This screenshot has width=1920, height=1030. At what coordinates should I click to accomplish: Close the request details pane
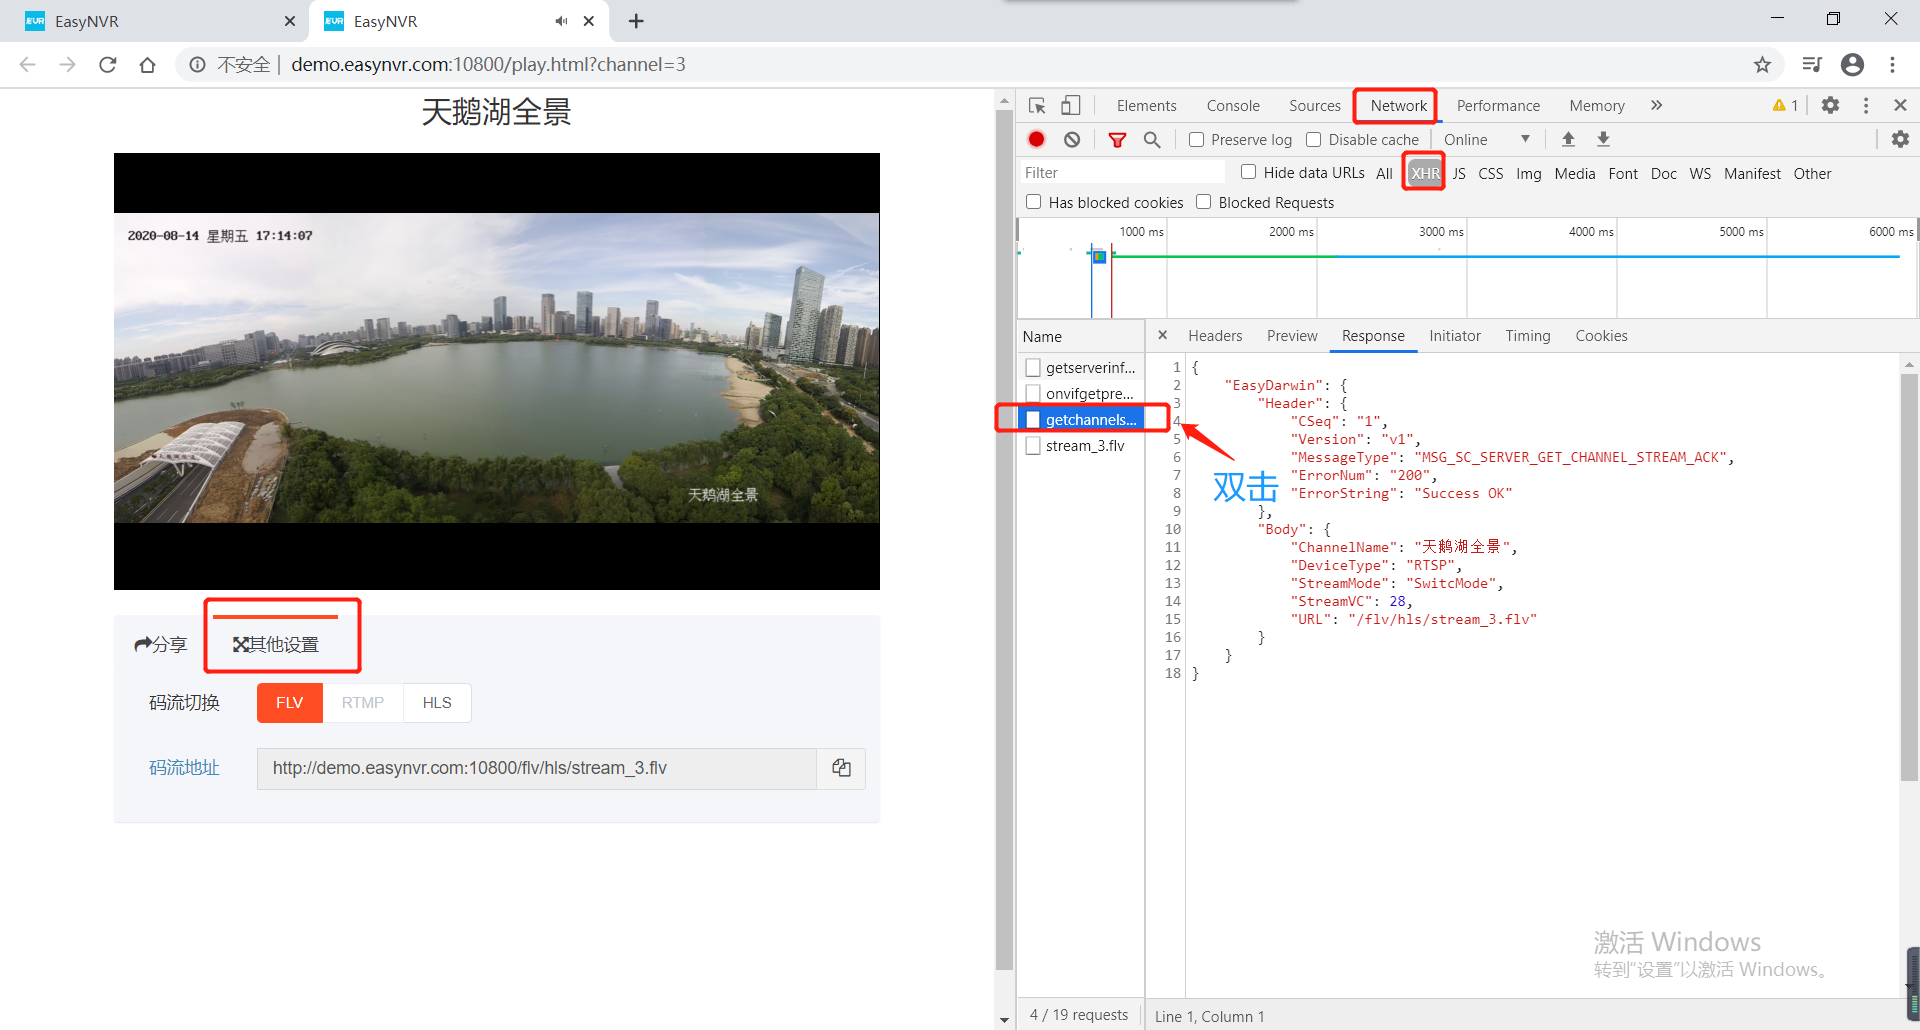tap(1162, 336)
